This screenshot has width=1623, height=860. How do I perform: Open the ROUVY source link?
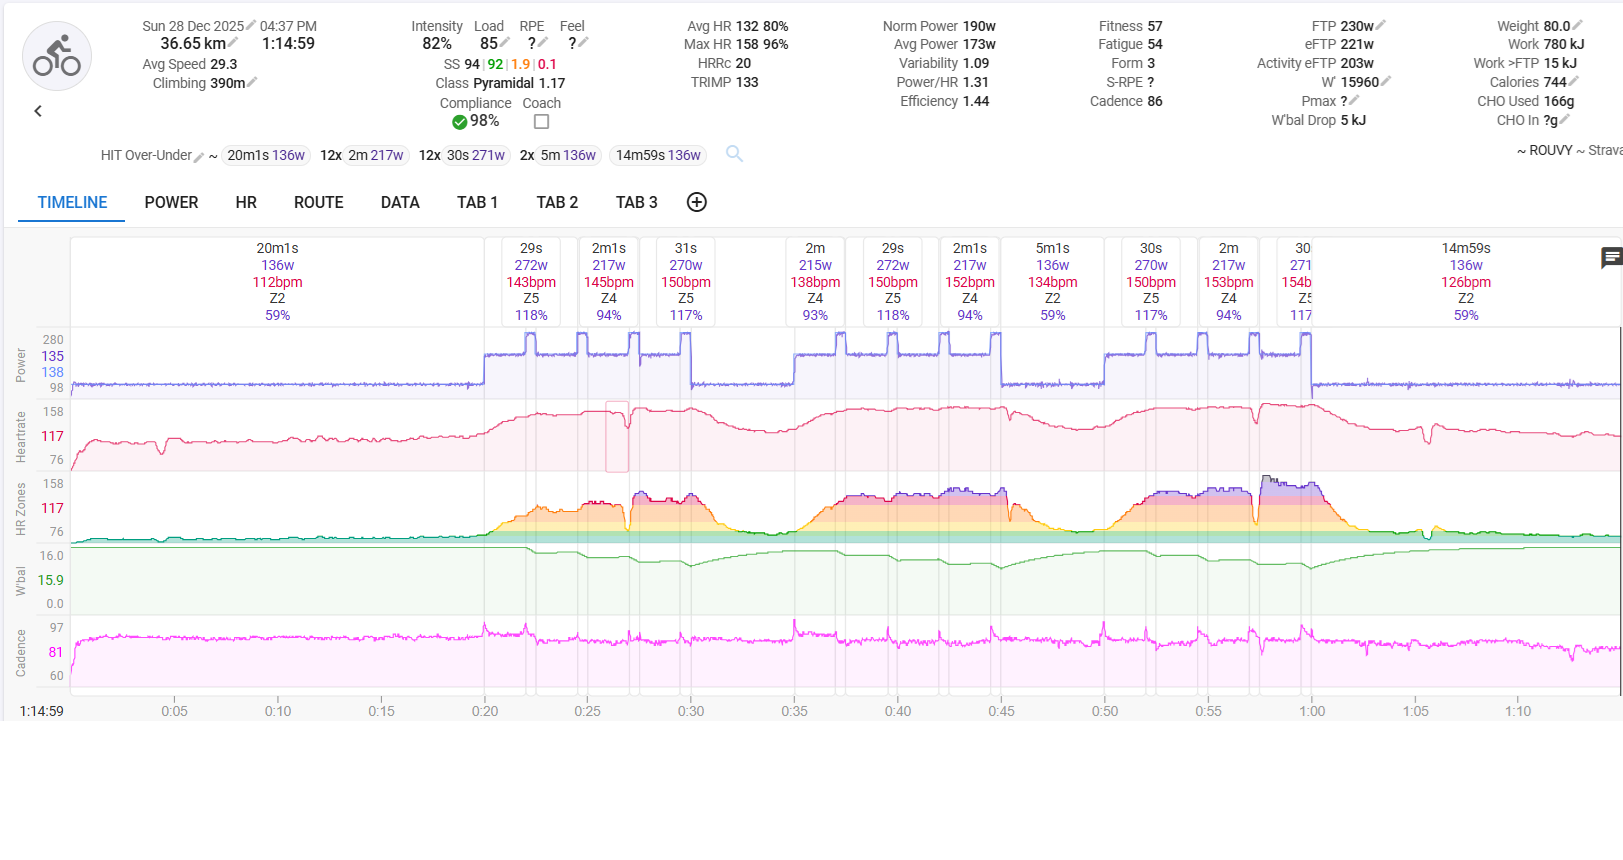(x=1550, y=150)
